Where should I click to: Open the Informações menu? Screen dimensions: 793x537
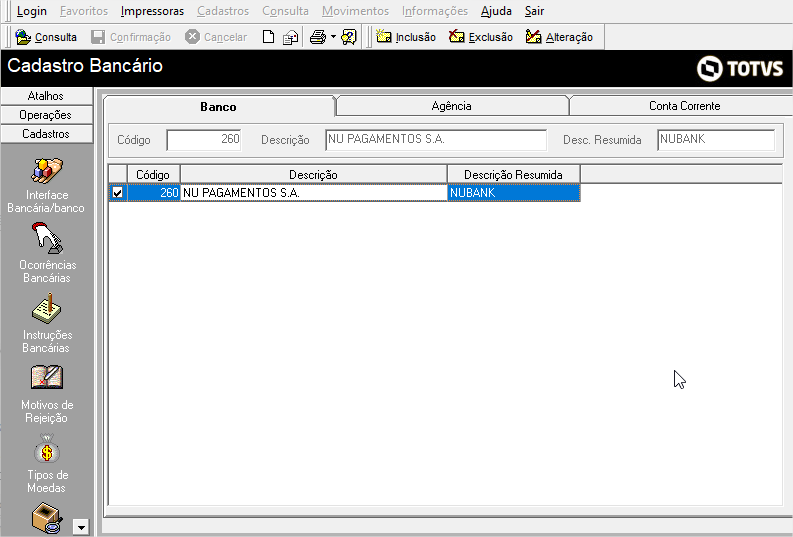click(435, 11)
